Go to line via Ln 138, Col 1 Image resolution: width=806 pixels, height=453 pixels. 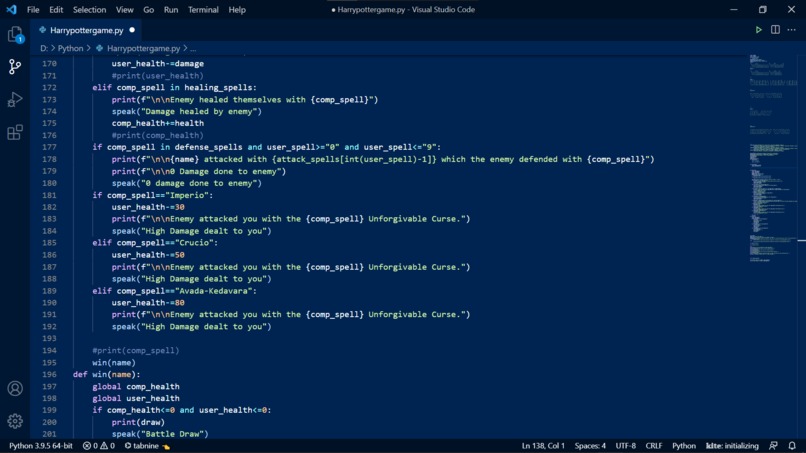click(543, 446)
